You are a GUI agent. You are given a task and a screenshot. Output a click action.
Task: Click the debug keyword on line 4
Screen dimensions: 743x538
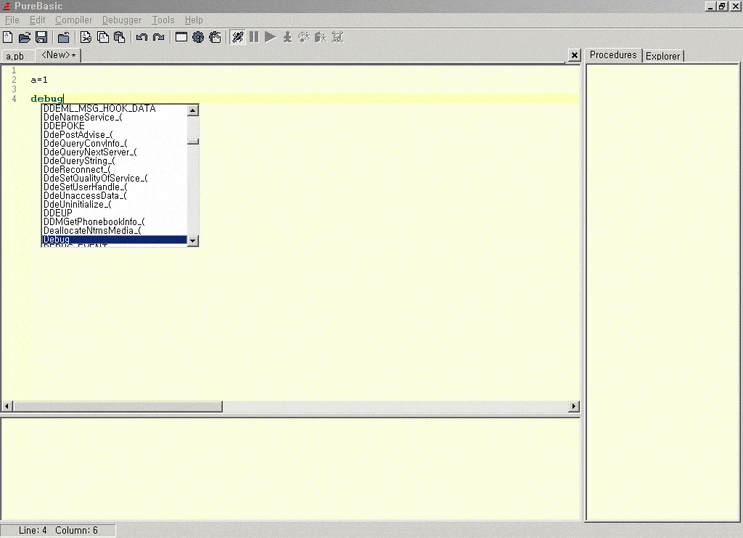click(x=46, y=99)
